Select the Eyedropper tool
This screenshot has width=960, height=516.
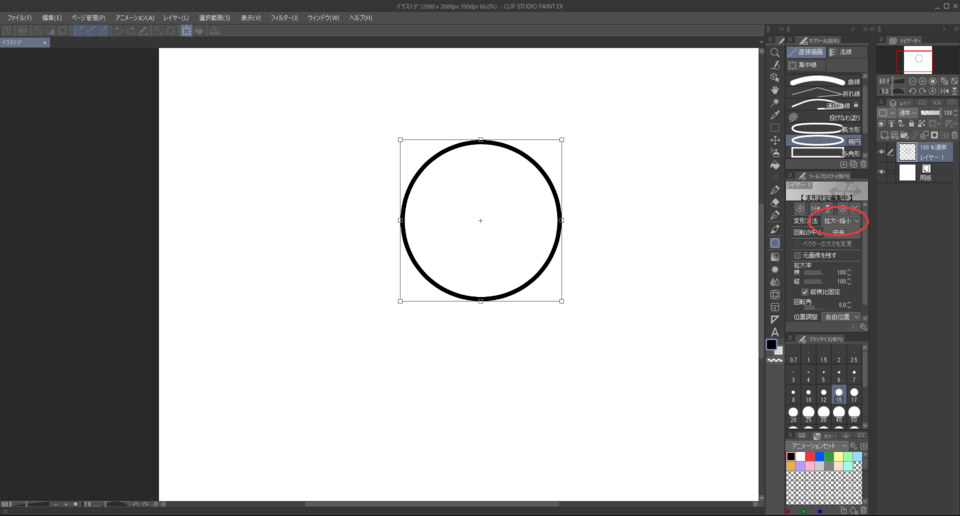click(x=774, y=115)
